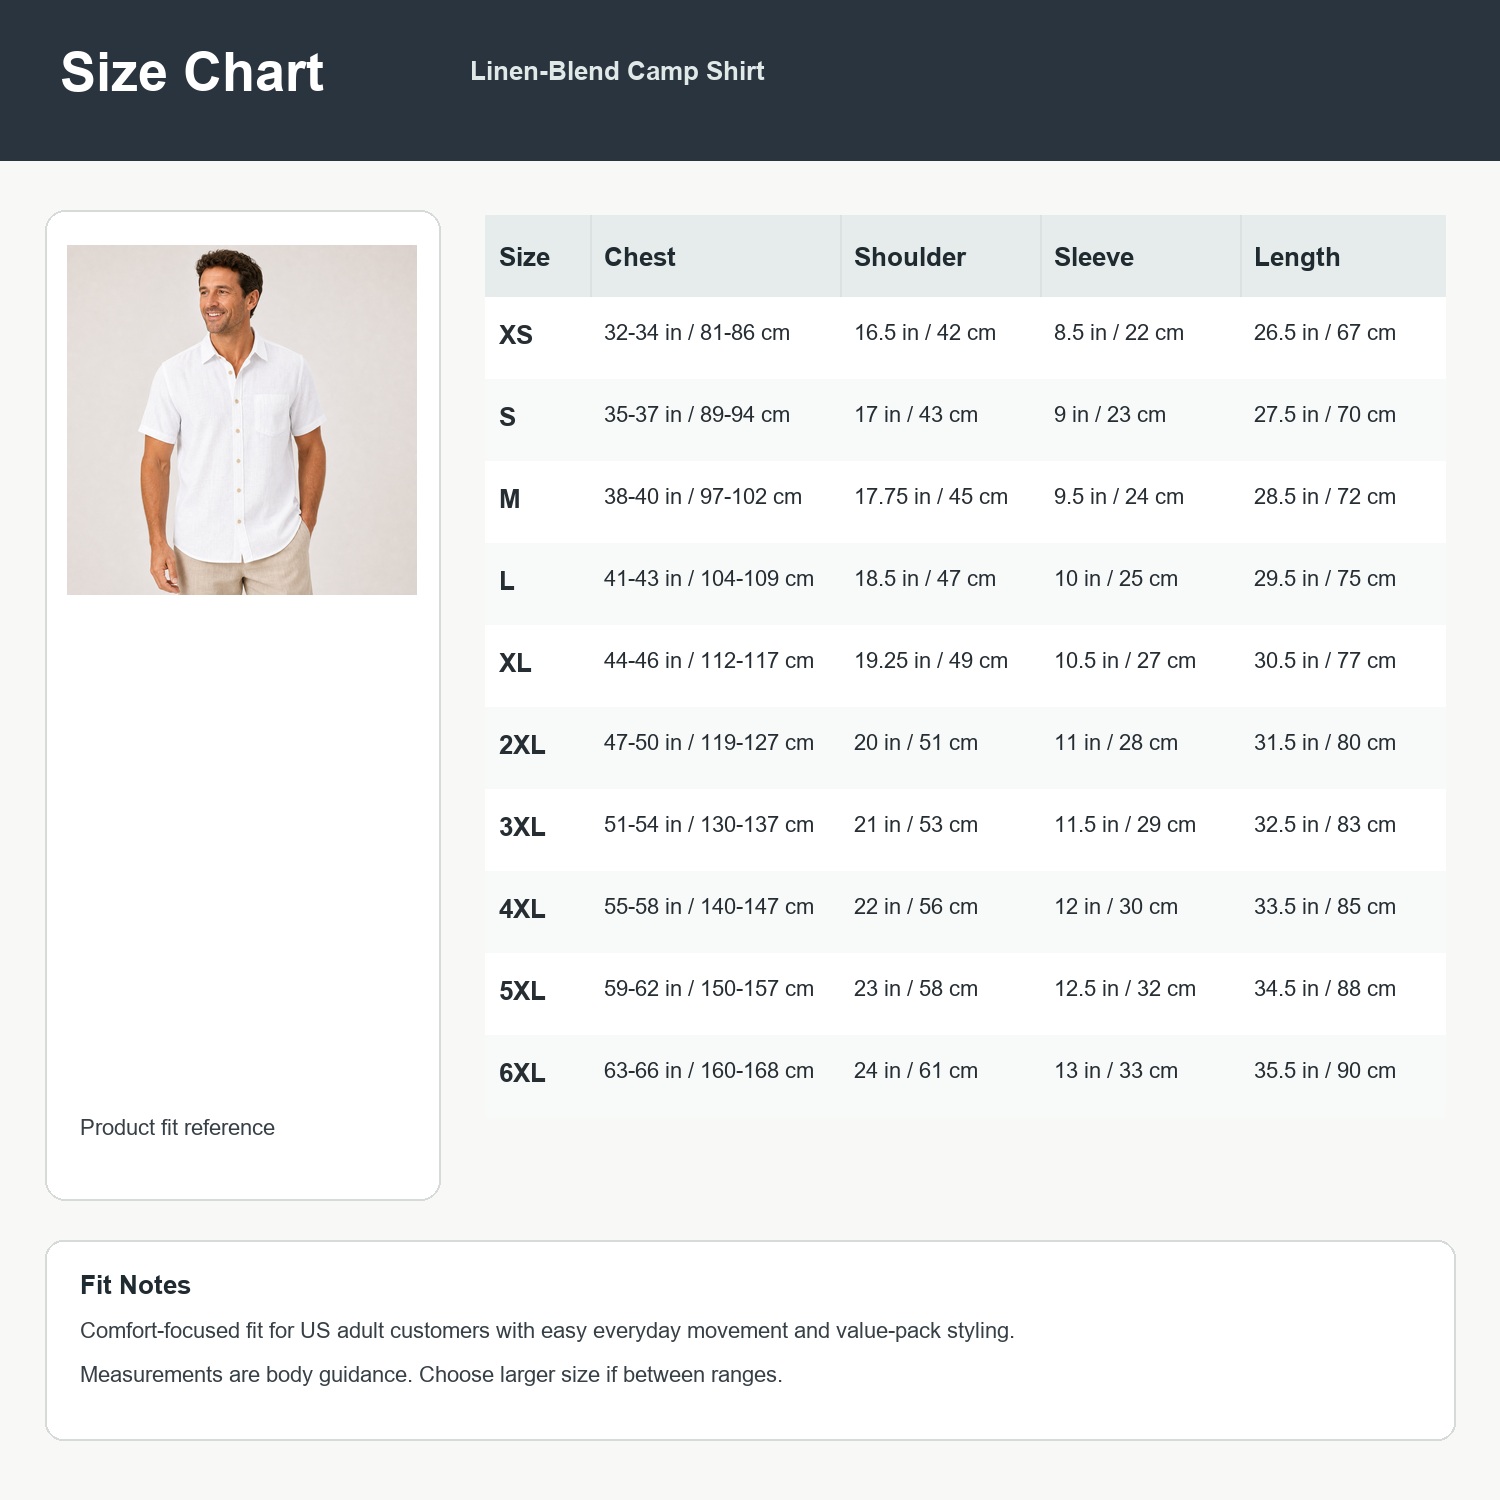The height and width of the screenshot is (1500, 1500).
Task: Click the 'XS' size label
Action: (x=516, y=335)
